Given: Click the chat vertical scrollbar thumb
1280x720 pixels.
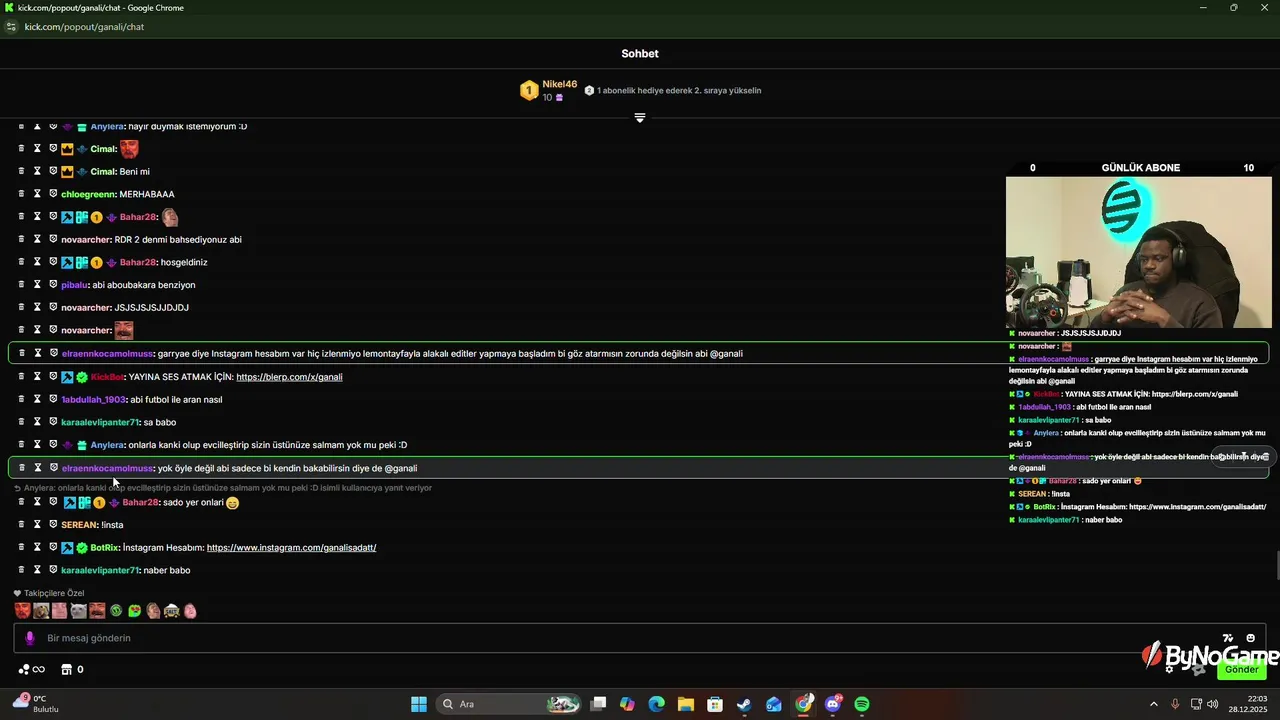Looking at the screenshot, I should (1277, 565).
